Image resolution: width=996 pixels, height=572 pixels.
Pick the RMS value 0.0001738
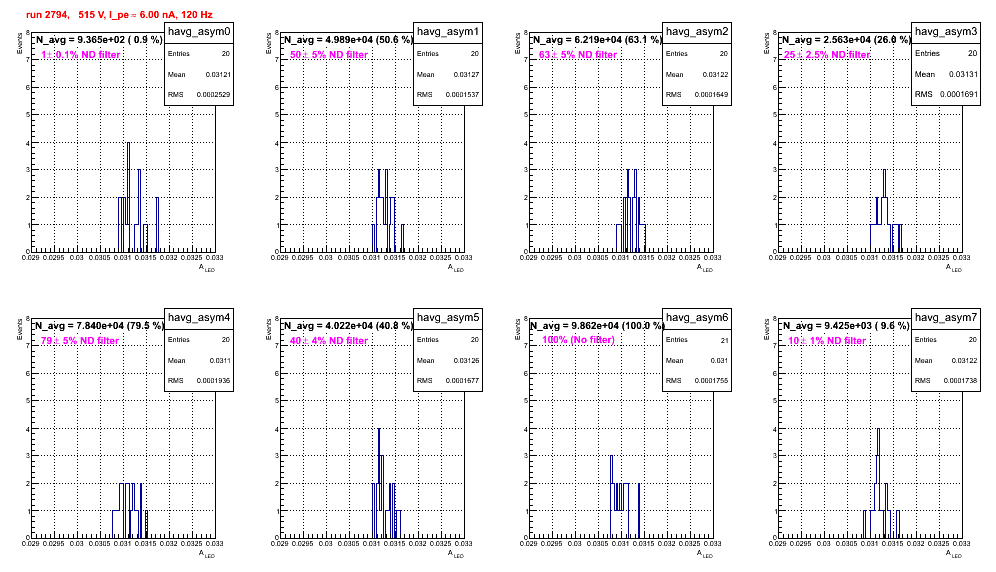click(961, 381)
